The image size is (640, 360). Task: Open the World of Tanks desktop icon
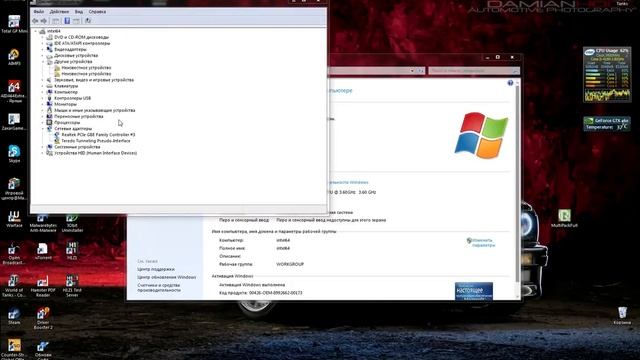point(14,285)
